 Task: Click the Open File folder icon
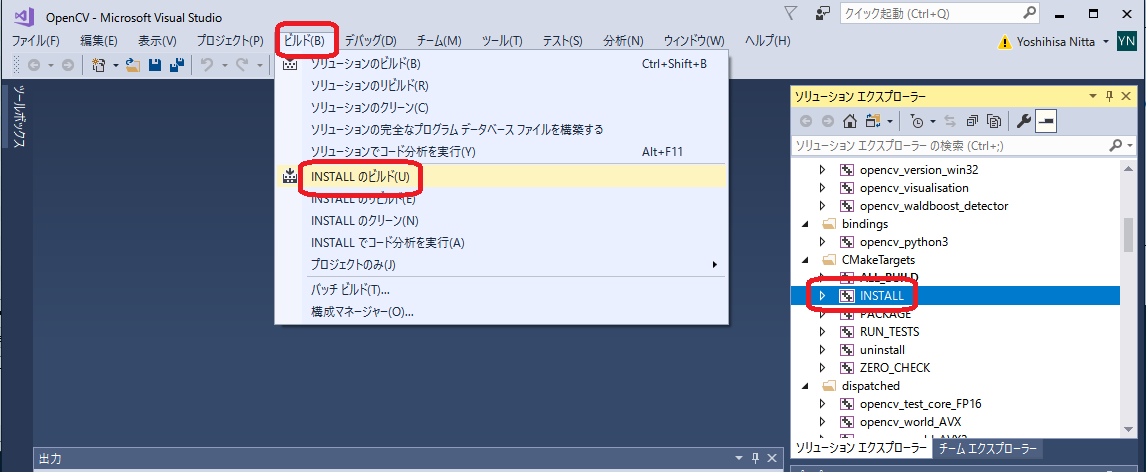[x=132, y=65]
